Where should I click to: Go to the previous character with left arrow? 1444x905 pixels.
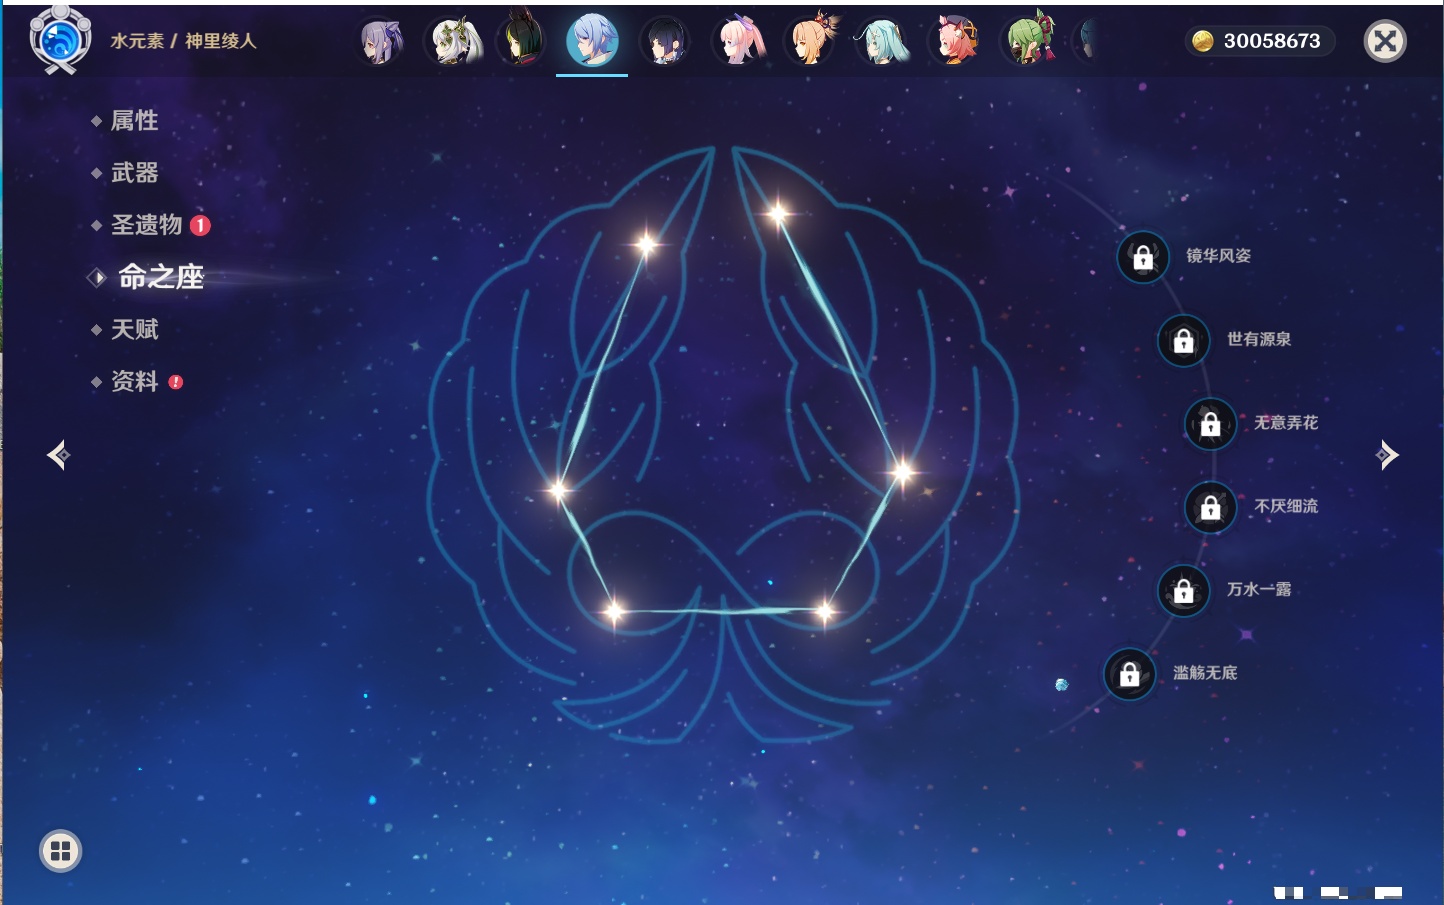pyautogui.click(x=59, y=455)
